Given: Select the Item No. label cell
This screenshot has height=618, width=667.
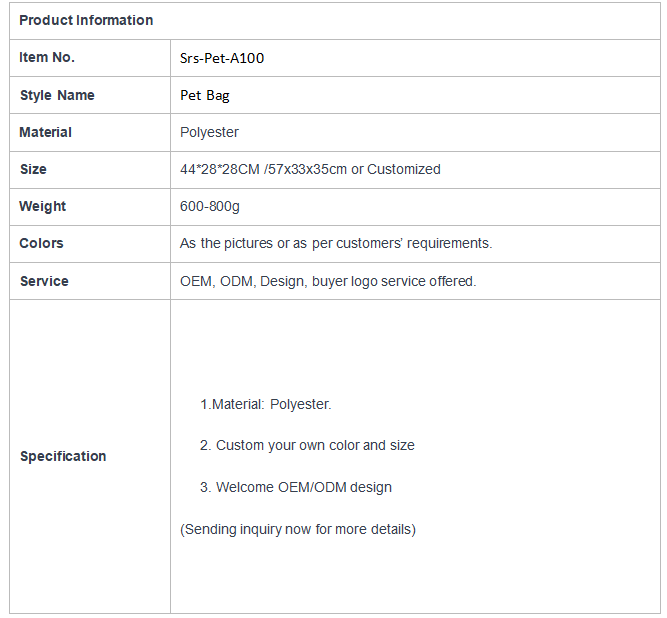Looking at the screenshot, I should (90, 58).
